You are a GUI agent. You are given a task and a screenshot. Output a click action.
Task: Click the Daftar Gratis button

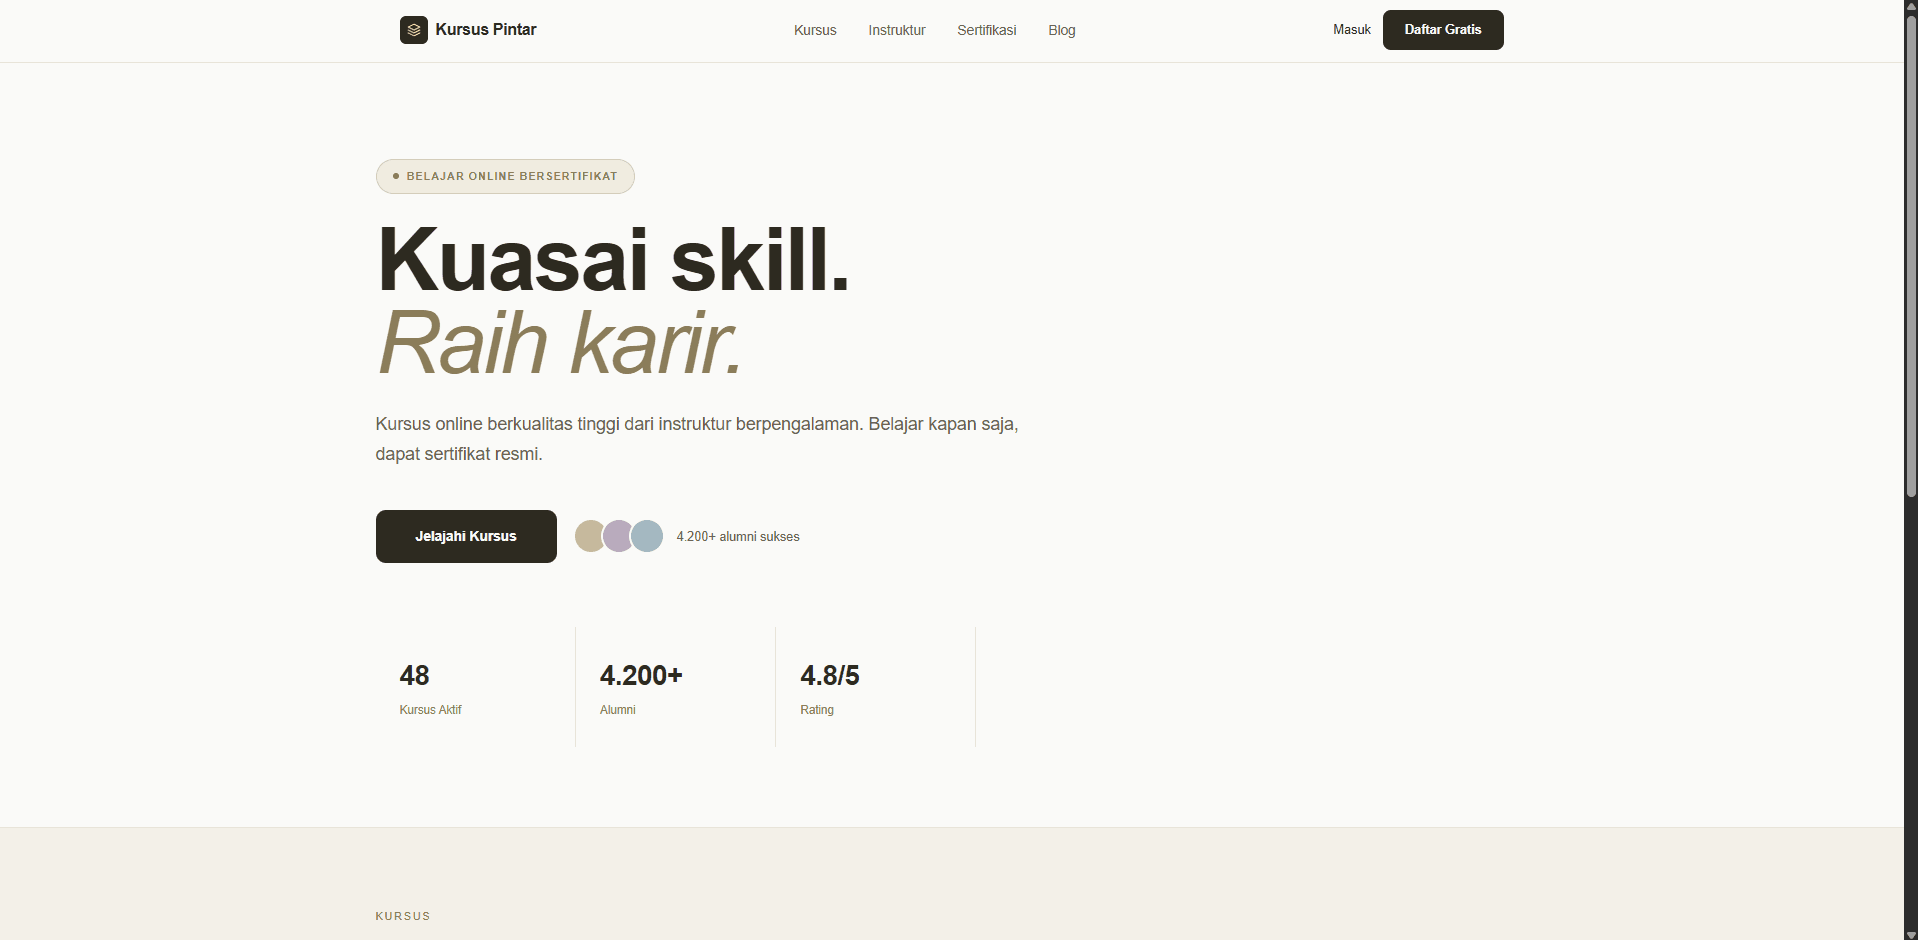coord(1442,29)
